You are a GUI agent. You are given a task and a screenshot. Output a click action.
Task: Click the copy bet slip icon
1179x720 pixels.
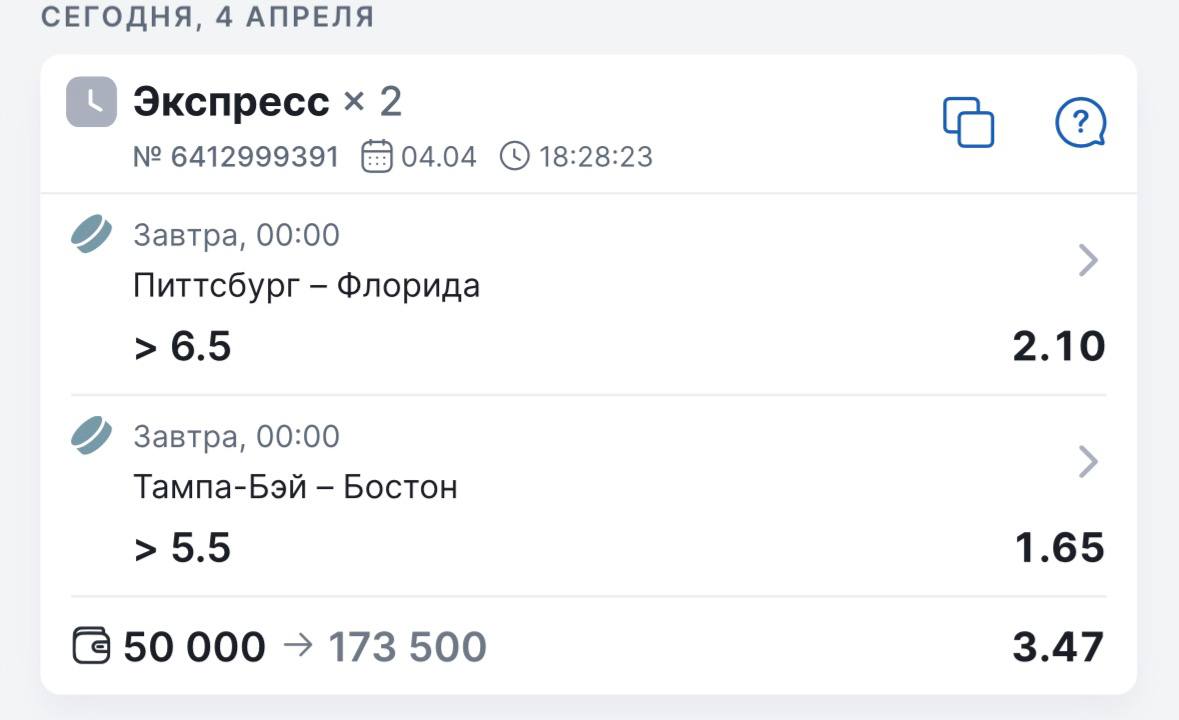pyautogui.click(x=968, y=123)
